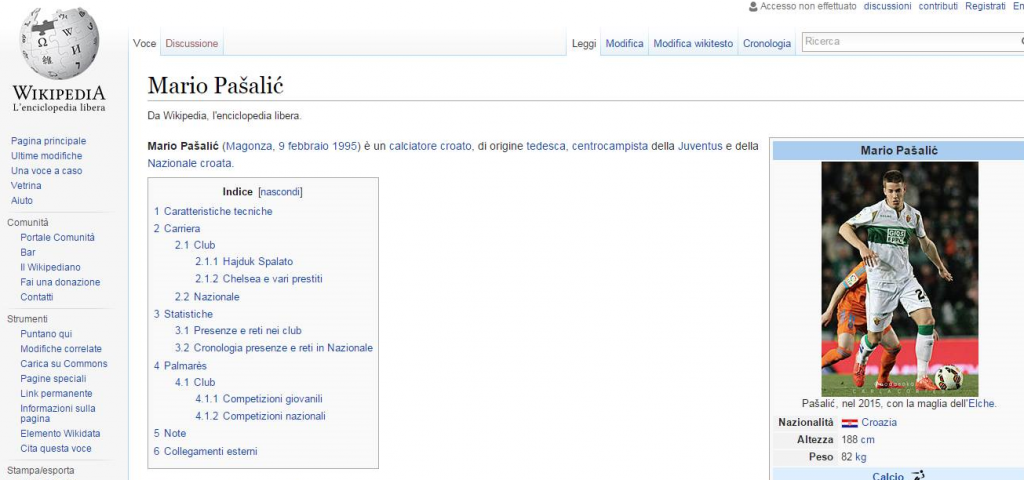The width and height of the screenshot is (1024, 480).
Task: Open the top bar discussioni link
Action: 887,6
